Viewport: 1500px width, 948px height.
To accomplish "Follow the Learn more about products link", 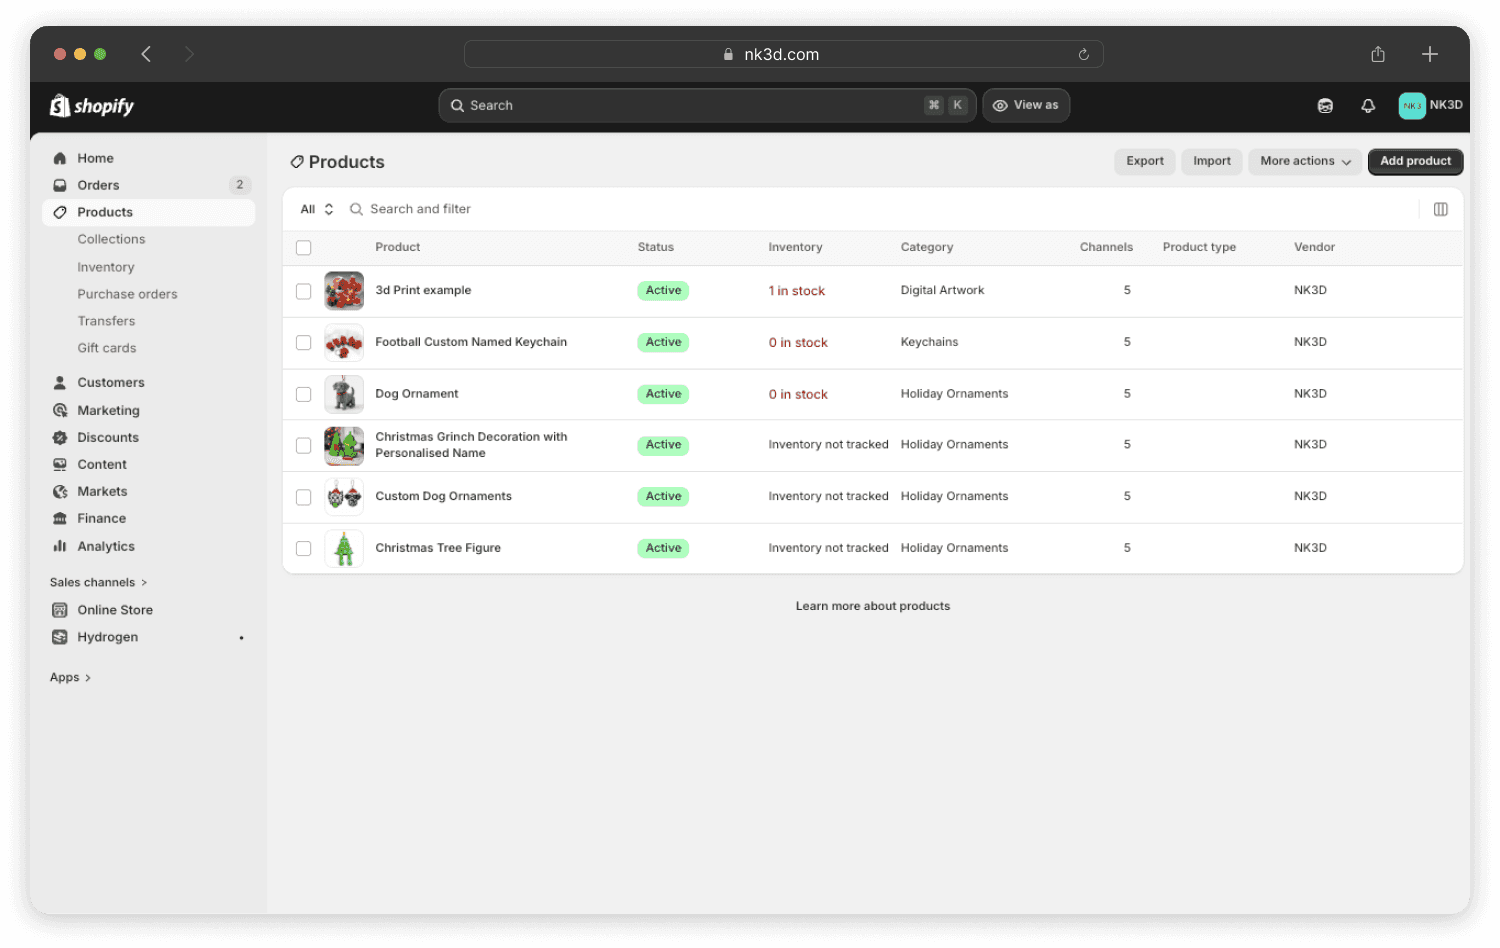I will point(873,606).
